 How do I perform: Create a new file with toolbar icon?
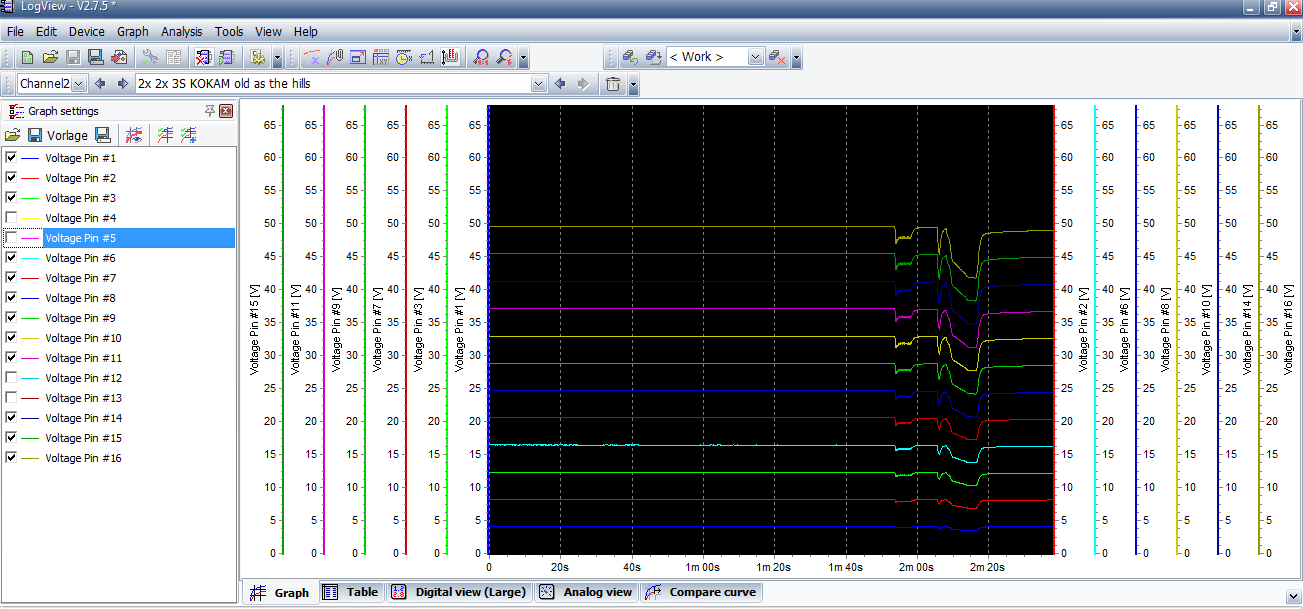(x=28, y=57)
